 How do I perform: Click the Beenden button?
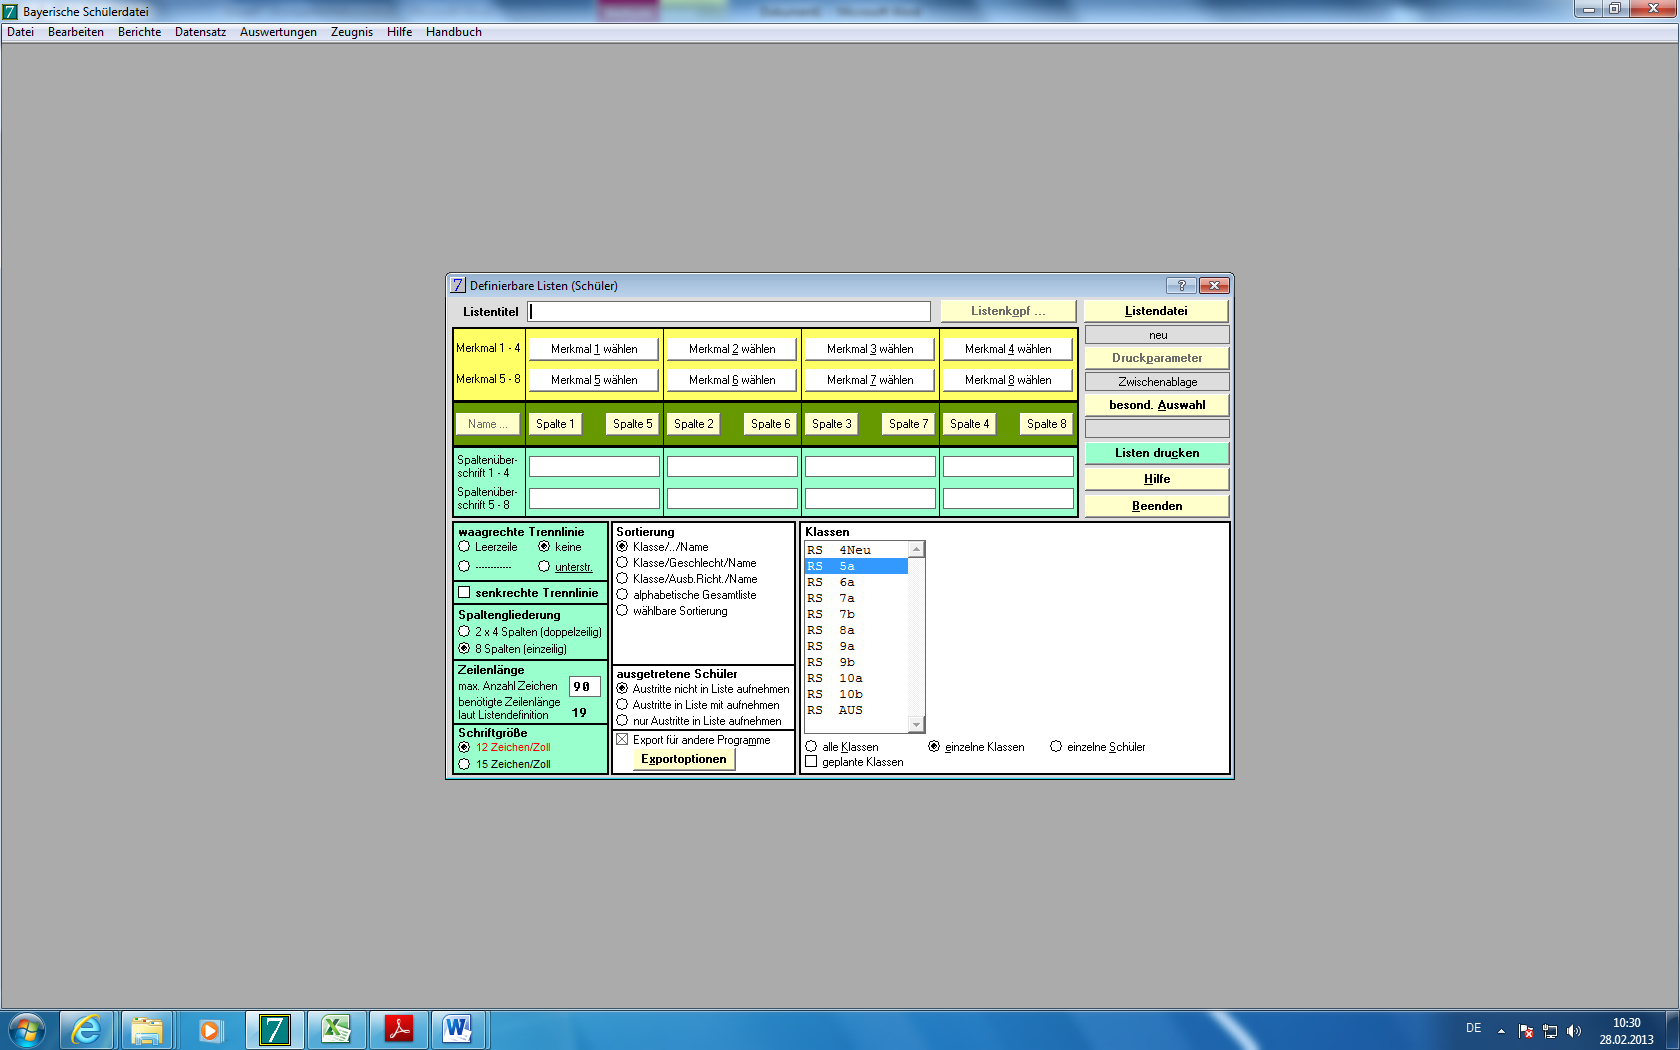coord(1157,506)
